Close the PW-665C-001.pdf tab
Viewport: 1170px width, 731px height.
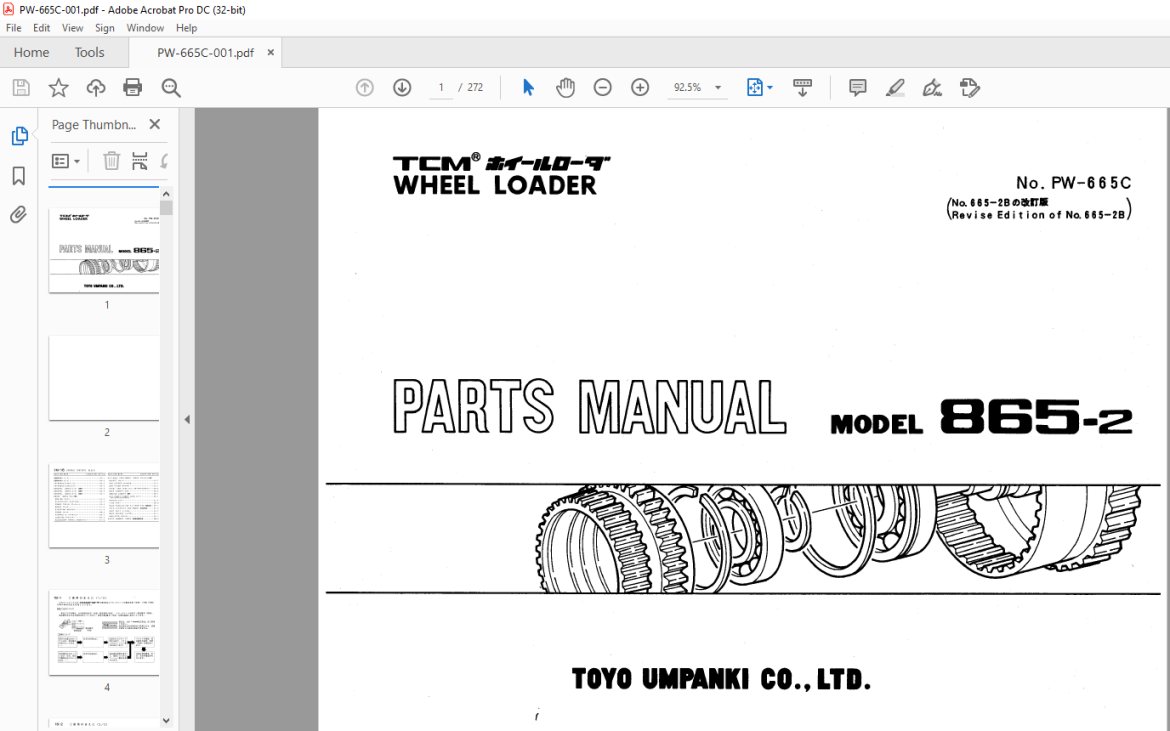[271, 52]
